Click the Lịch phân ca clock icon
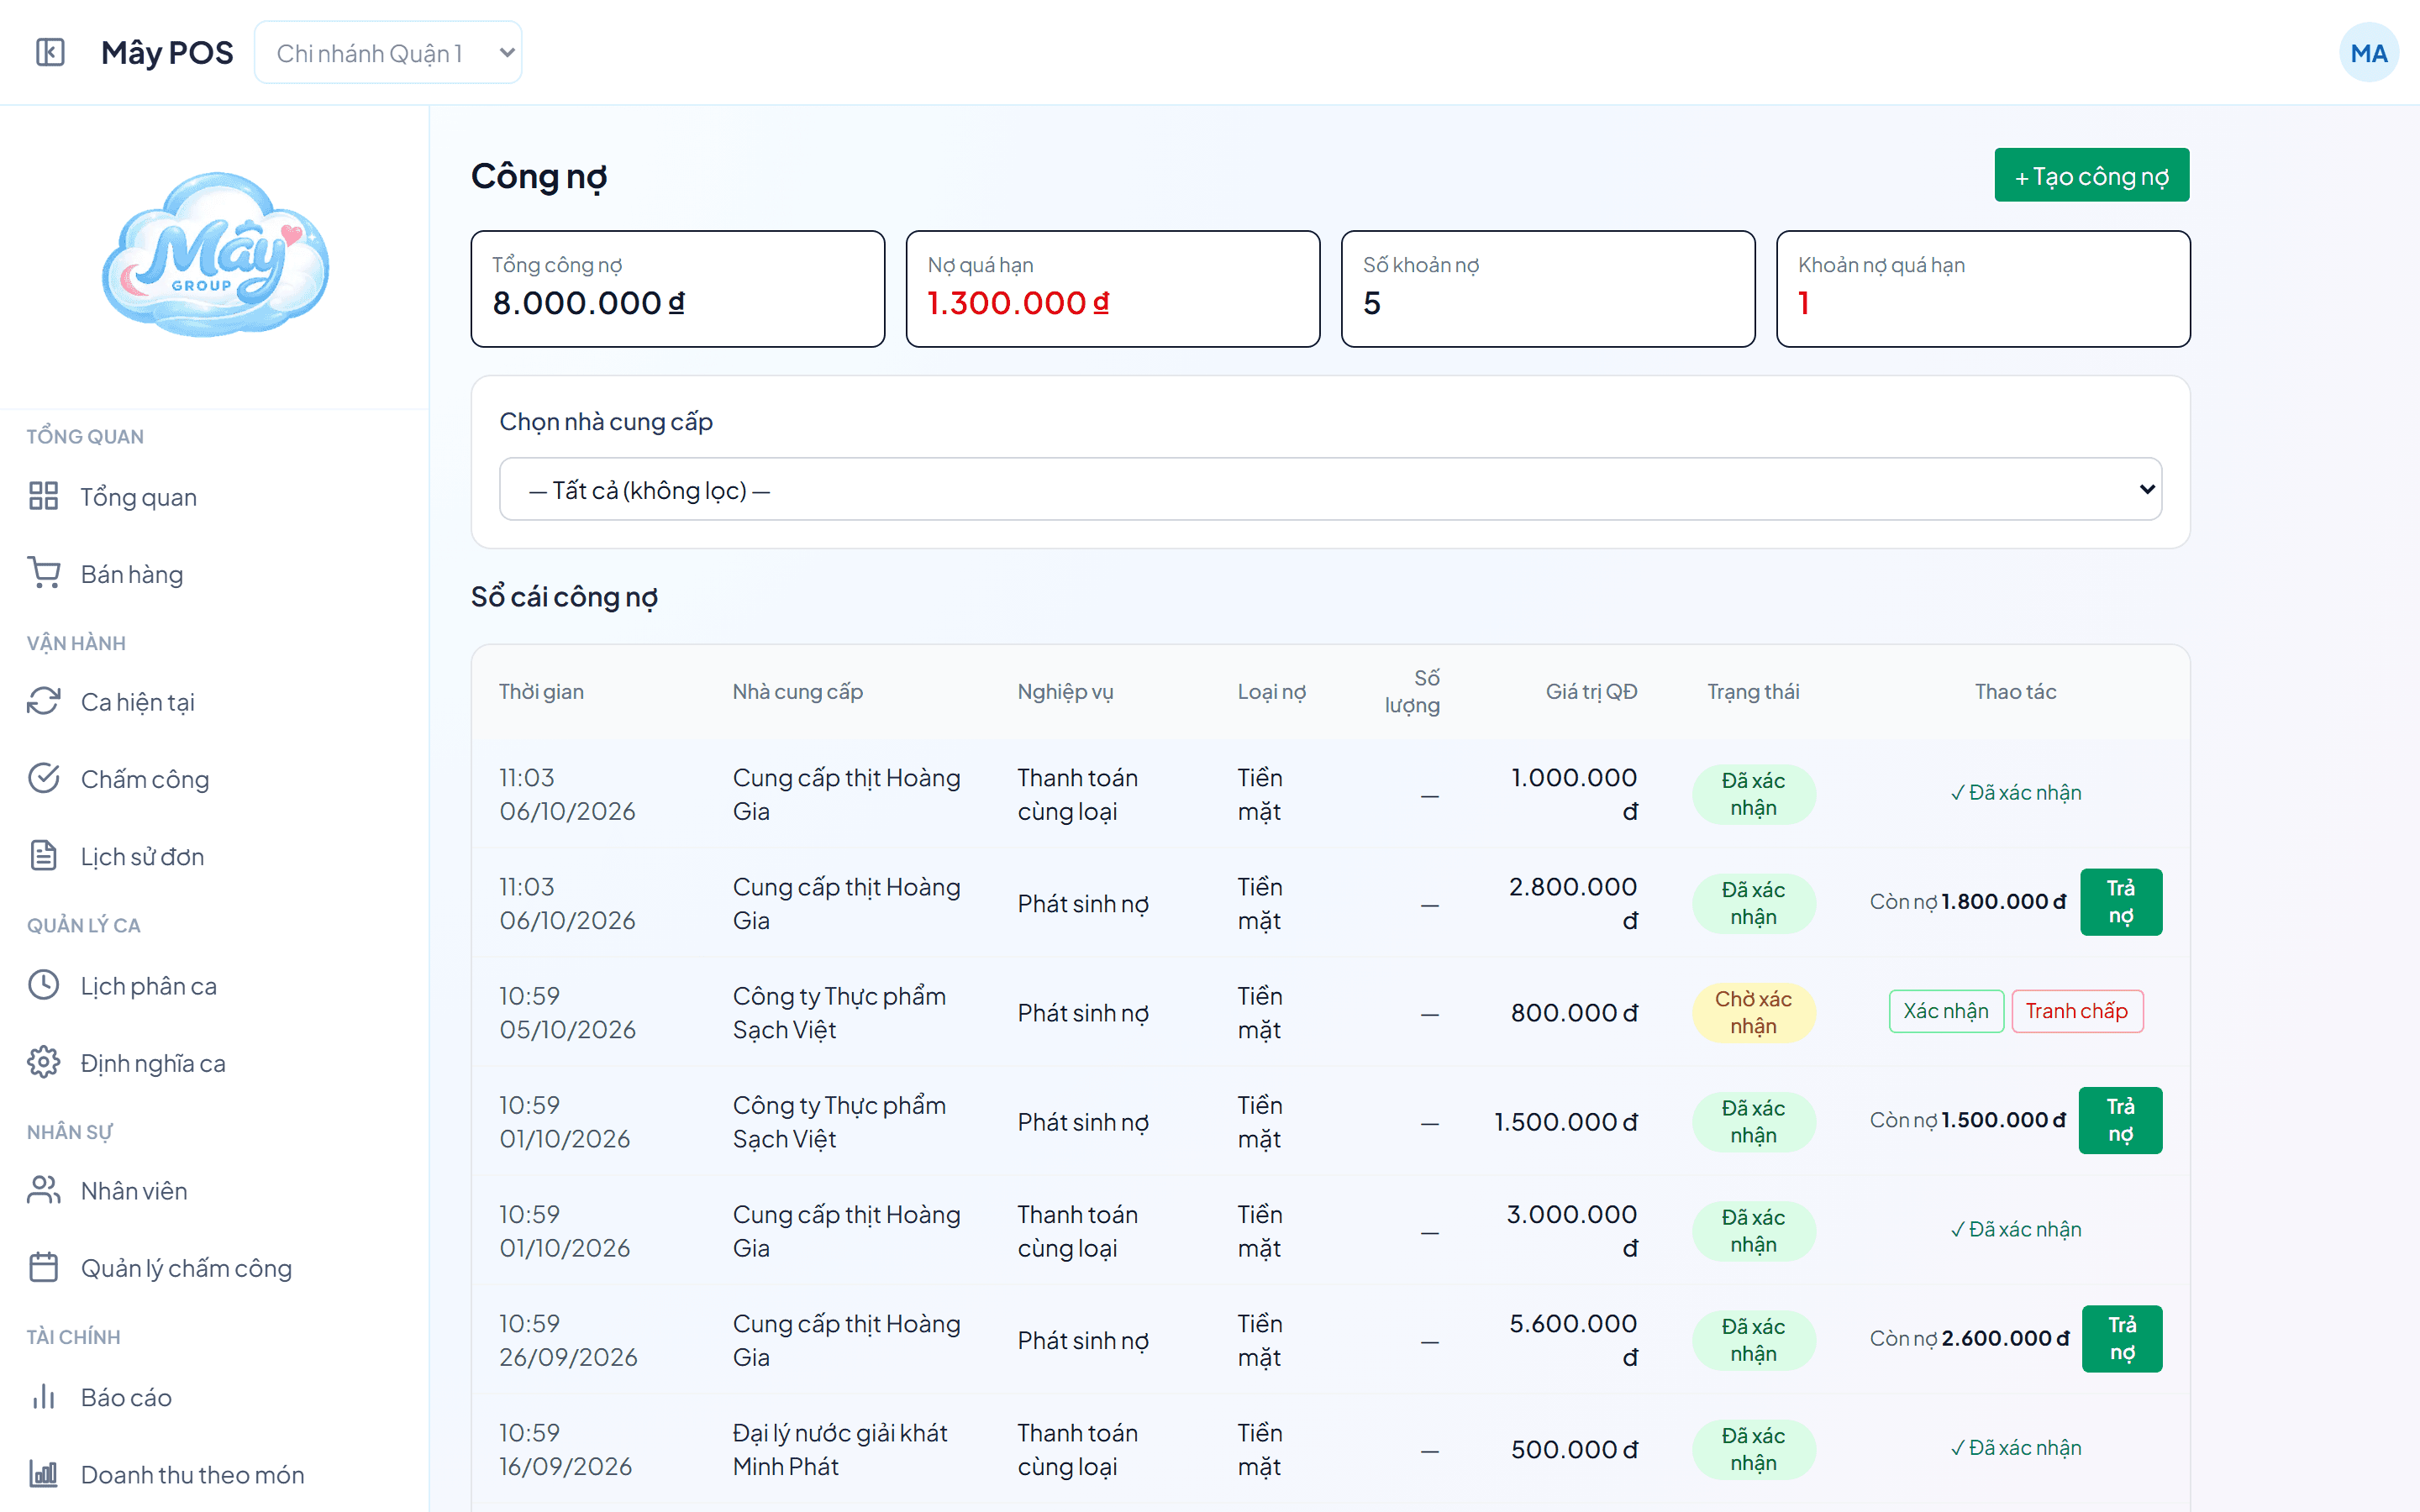This screenshot has height=1512, width=2420. click(x=43, y=985)
